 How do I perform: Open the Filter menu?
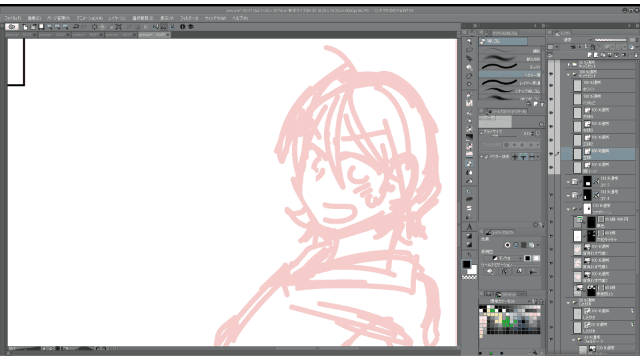tap(189, 18)
